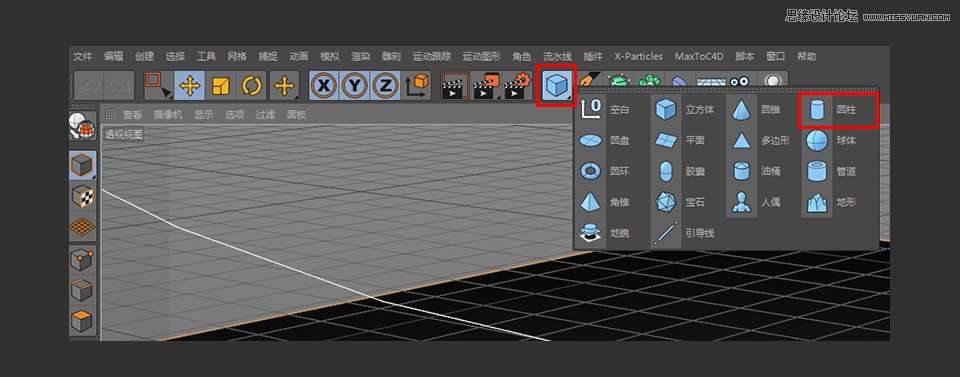Image resolution: width=960 pixels, height=377 pixels.
Task: Add a 多边形 polygon primitive
Action: point(759,141)
